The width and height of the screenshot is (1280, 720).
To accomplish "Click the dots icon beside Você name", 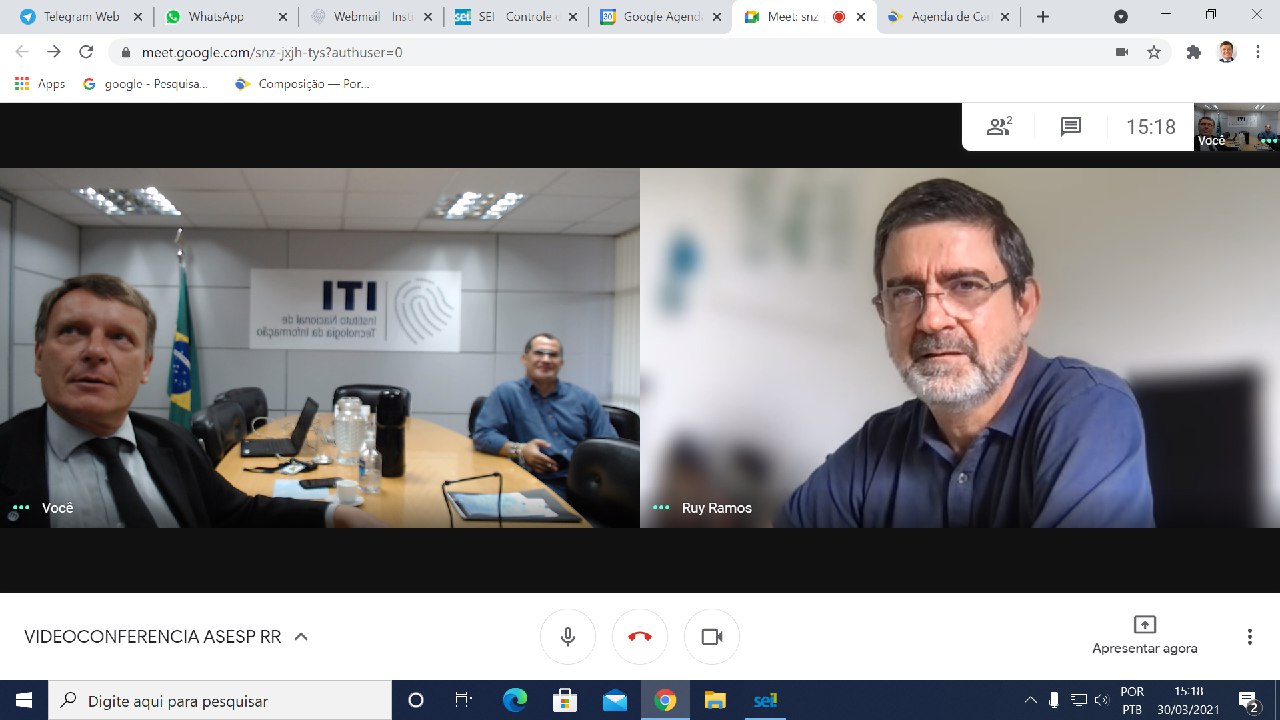I will click(21, 508).
